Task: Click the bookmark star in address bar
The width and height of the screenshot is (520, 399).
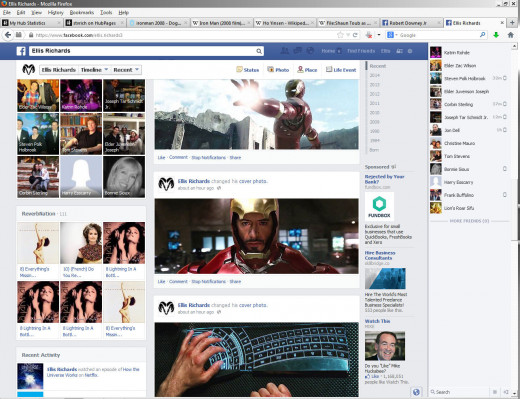Action: pos(340,35)
